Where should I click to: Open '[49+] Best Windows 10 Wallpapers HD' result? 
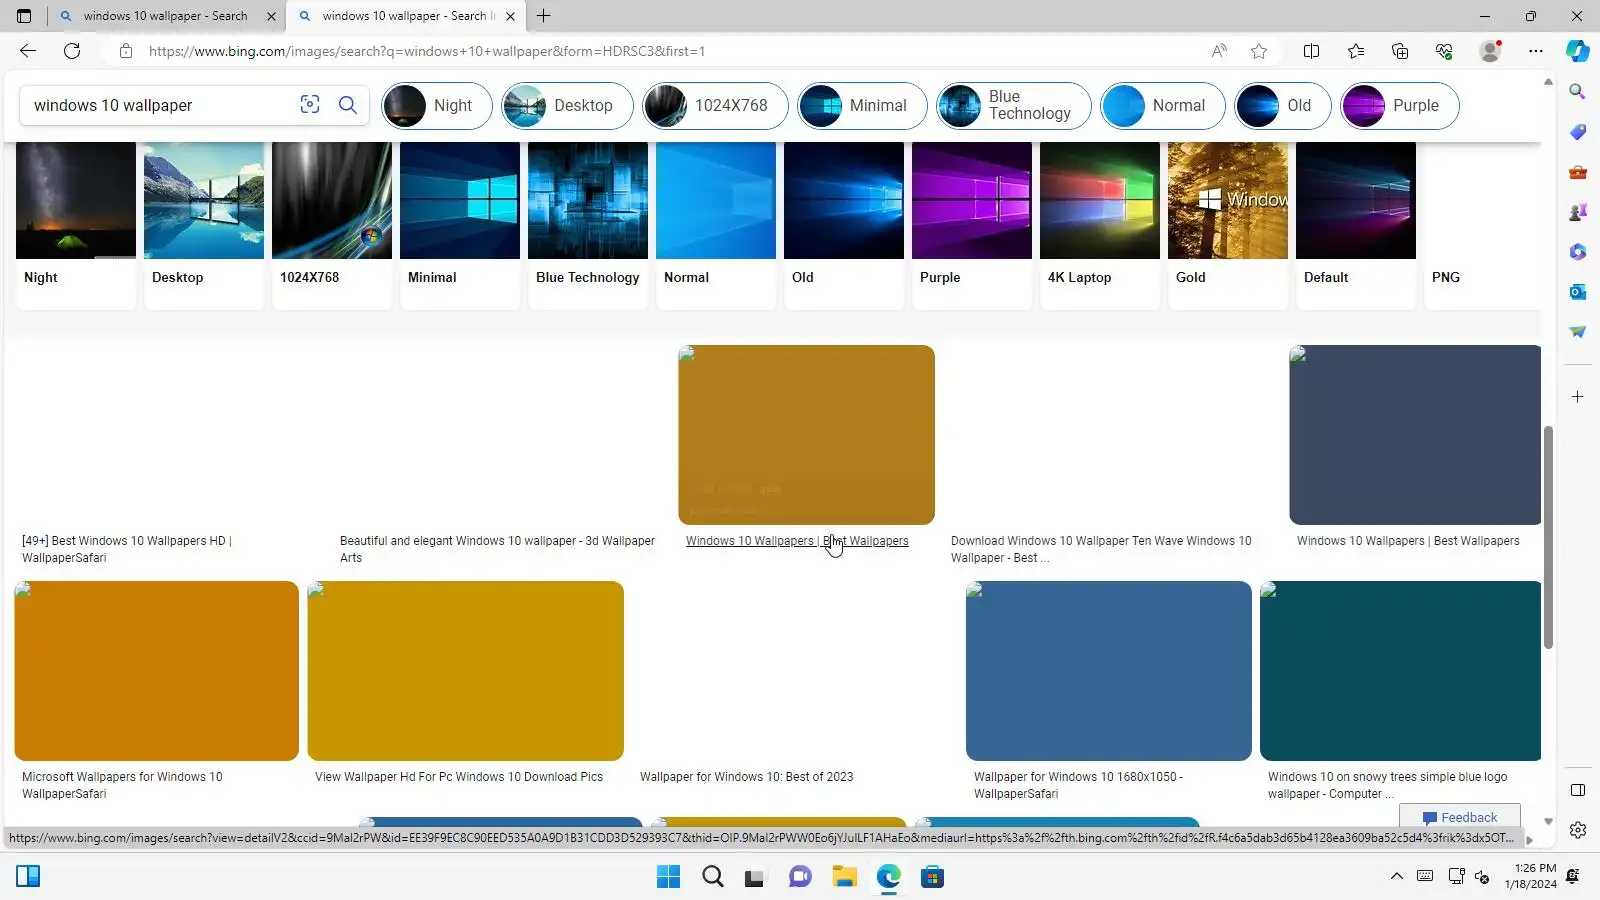click(127, 549)
